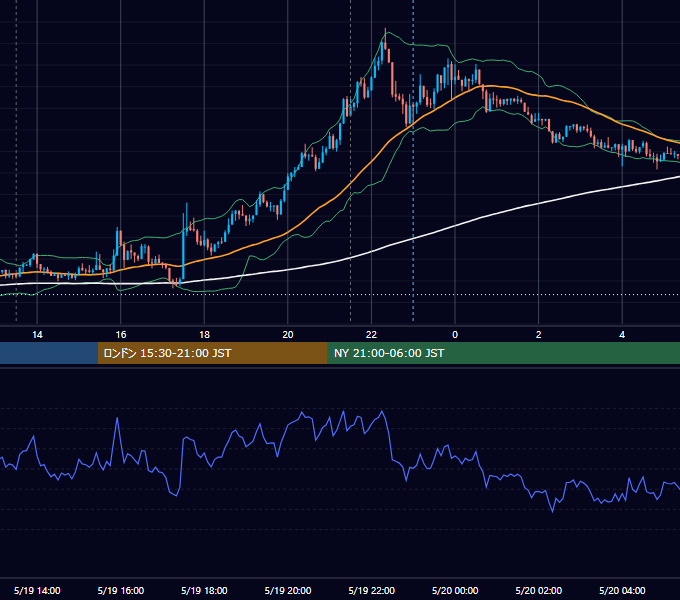Click the NY 21:00-06:00 JST session bar
The image size is (680, 600).
pyautogui.click(x=503, y=353)
